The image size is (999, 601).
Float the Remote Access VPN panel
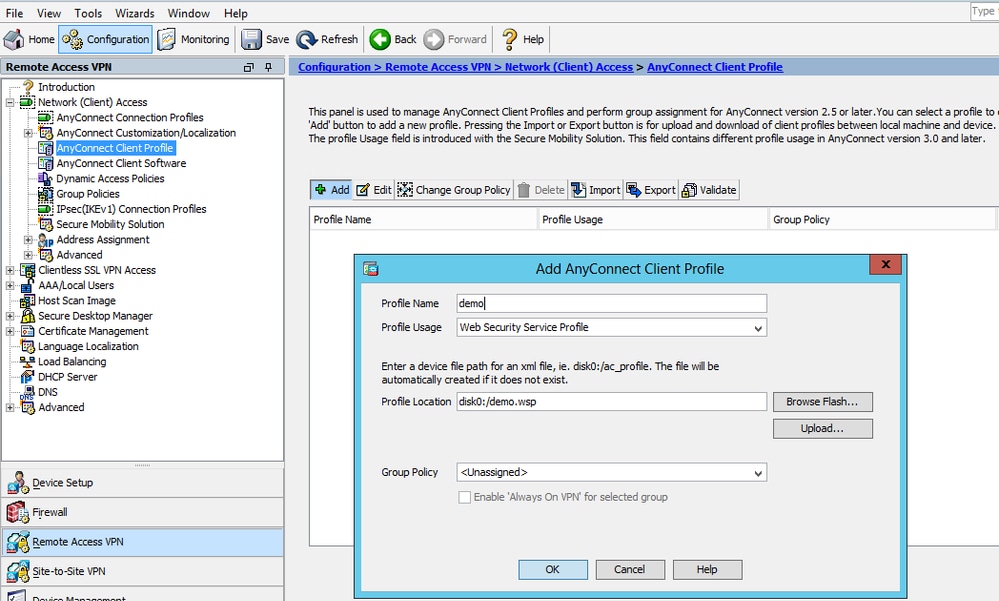point(248,67)
